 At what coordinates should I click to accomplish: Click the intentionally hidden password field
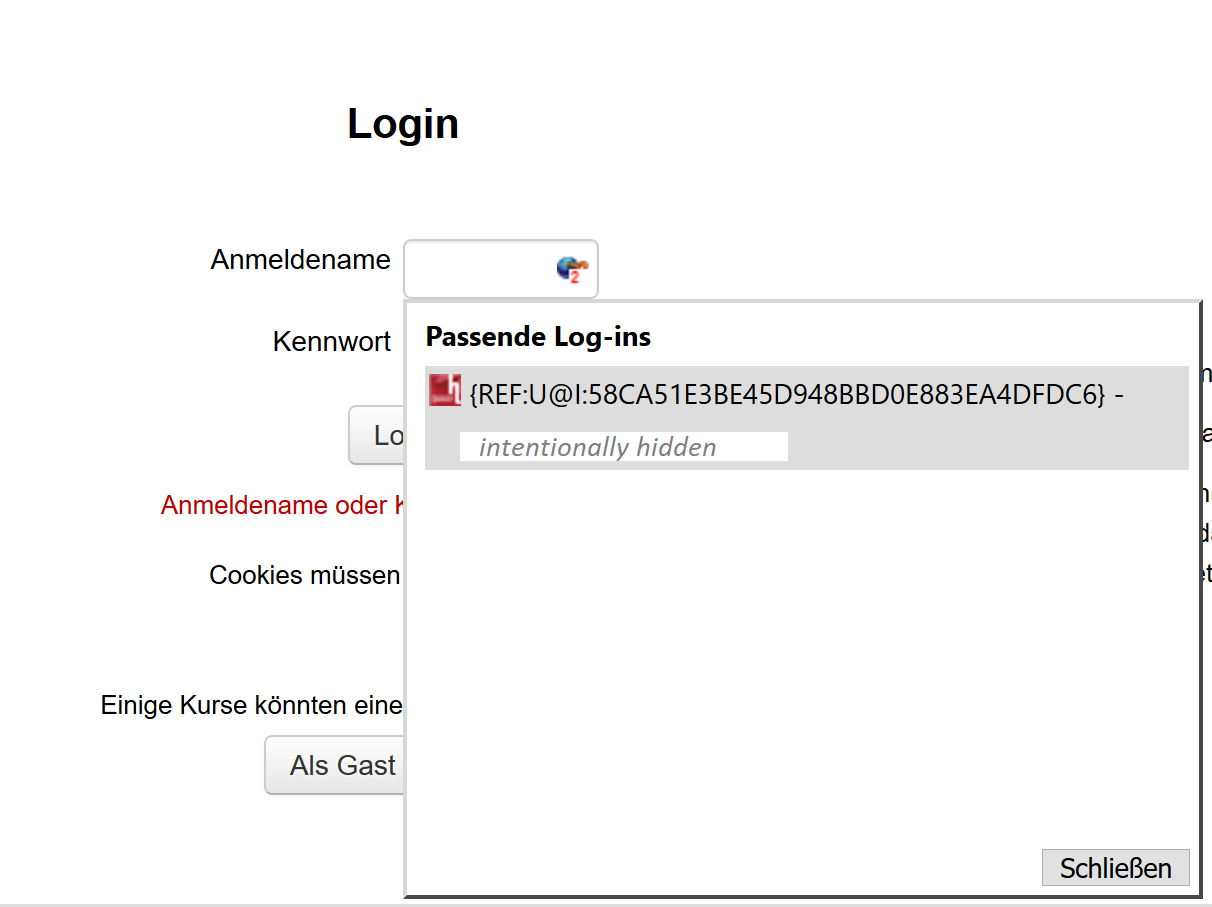[623, 446]
